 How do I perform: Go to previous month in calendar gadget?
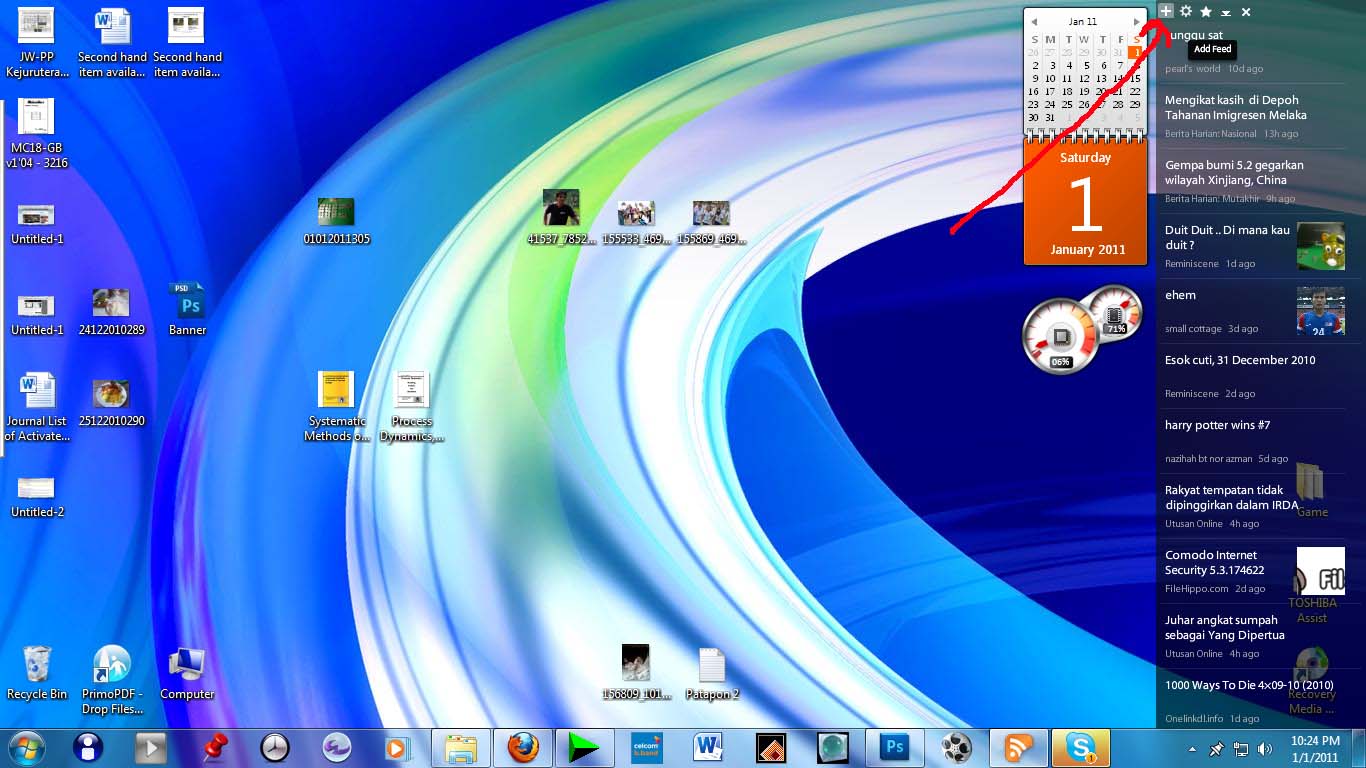(x=1034, y=22)
